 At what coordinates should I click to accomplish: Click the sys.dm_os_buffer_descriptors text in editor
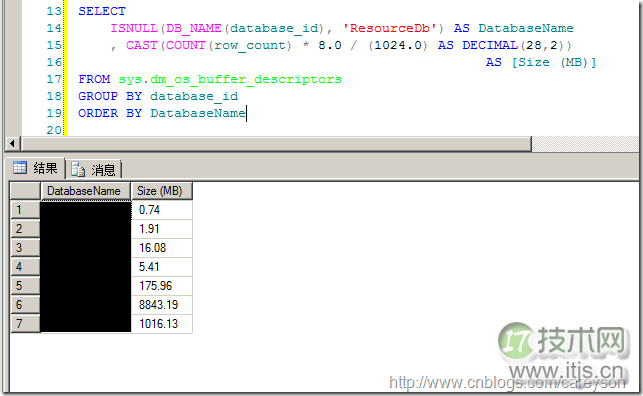(230, 79)
